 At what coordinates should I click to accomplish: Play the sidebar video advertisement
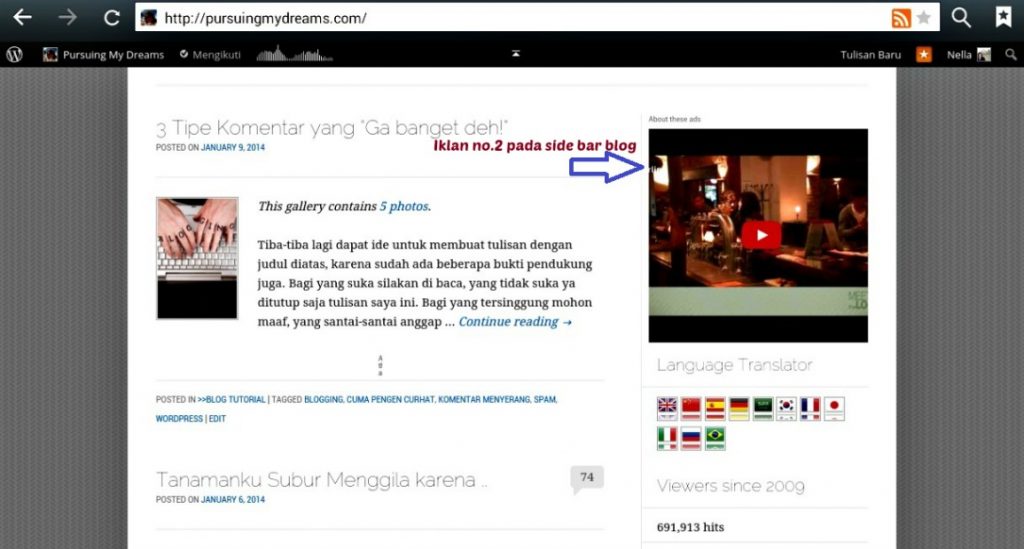point(761,235)
